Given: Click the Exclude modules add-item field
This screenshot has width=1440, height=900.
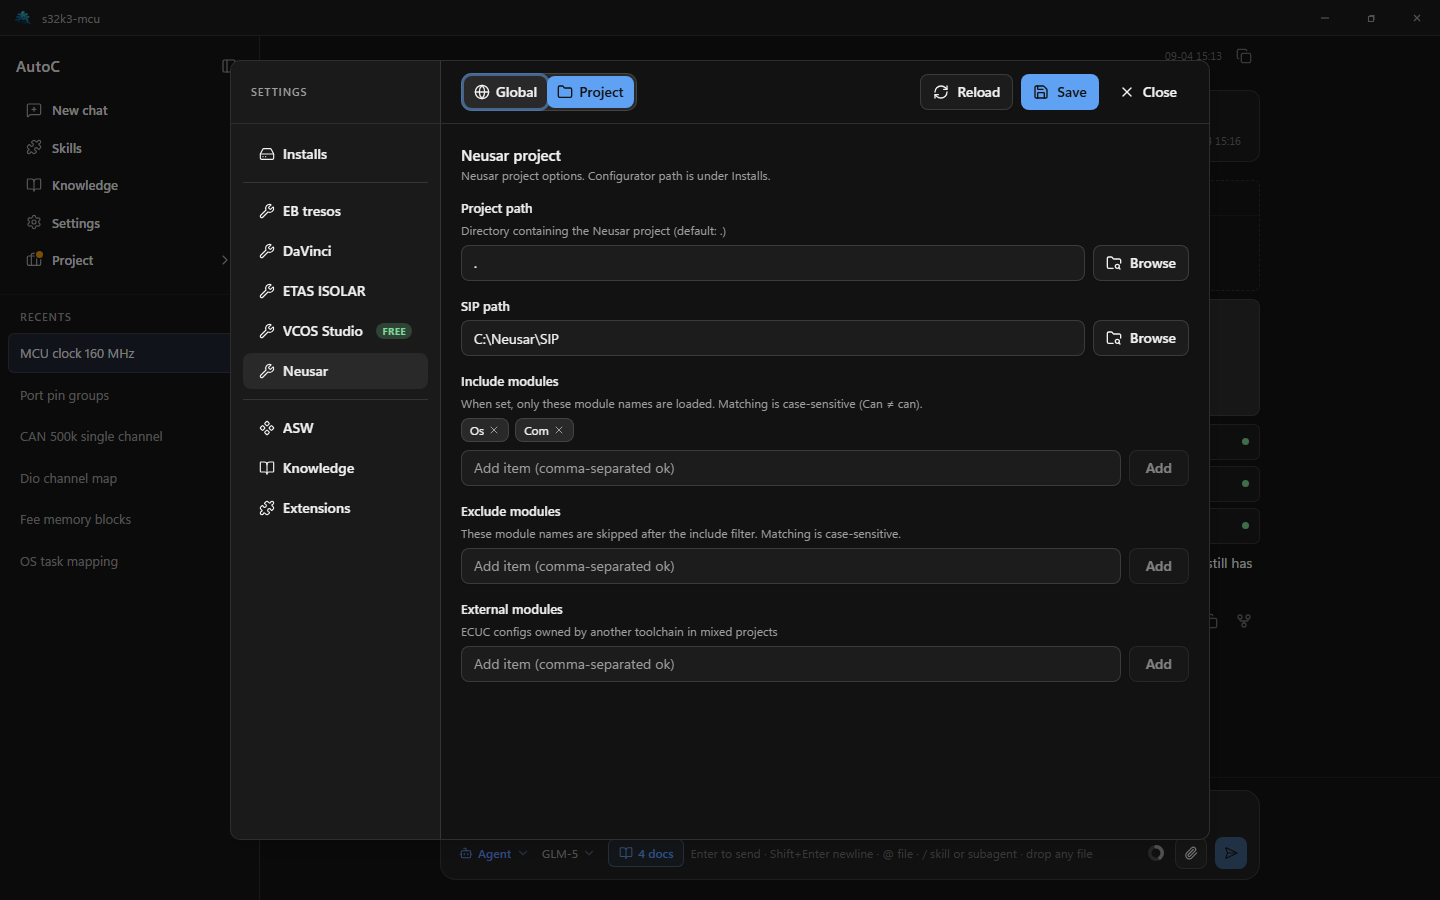Looking at the screenshot, I should tap(790, 566).
